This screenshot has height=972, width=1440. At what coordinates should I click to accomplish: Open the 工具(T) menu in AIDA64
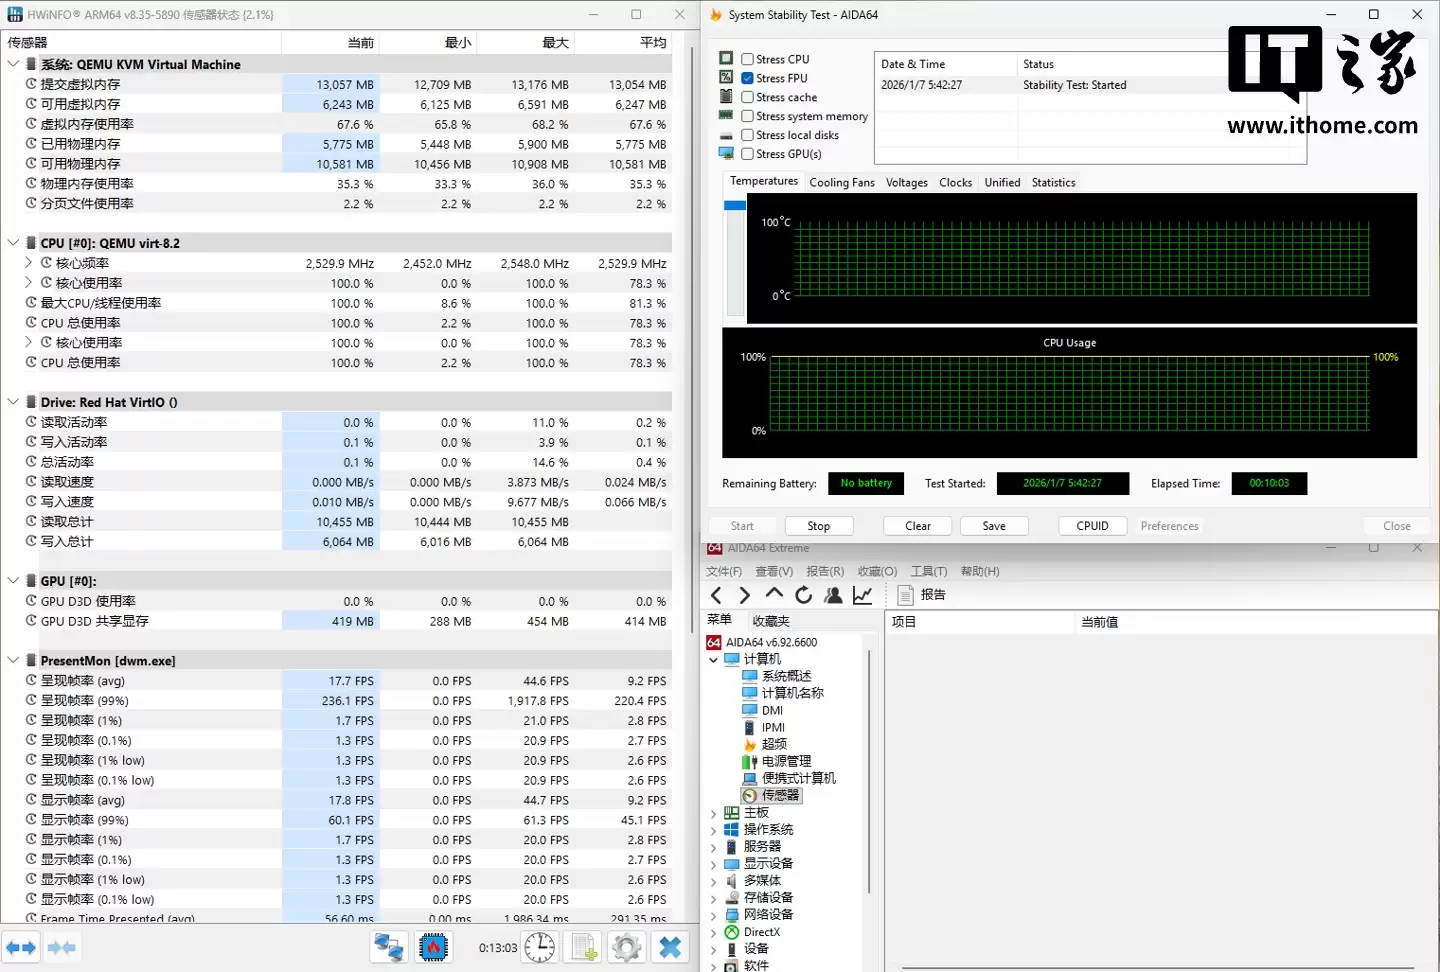tap(928, 571)
